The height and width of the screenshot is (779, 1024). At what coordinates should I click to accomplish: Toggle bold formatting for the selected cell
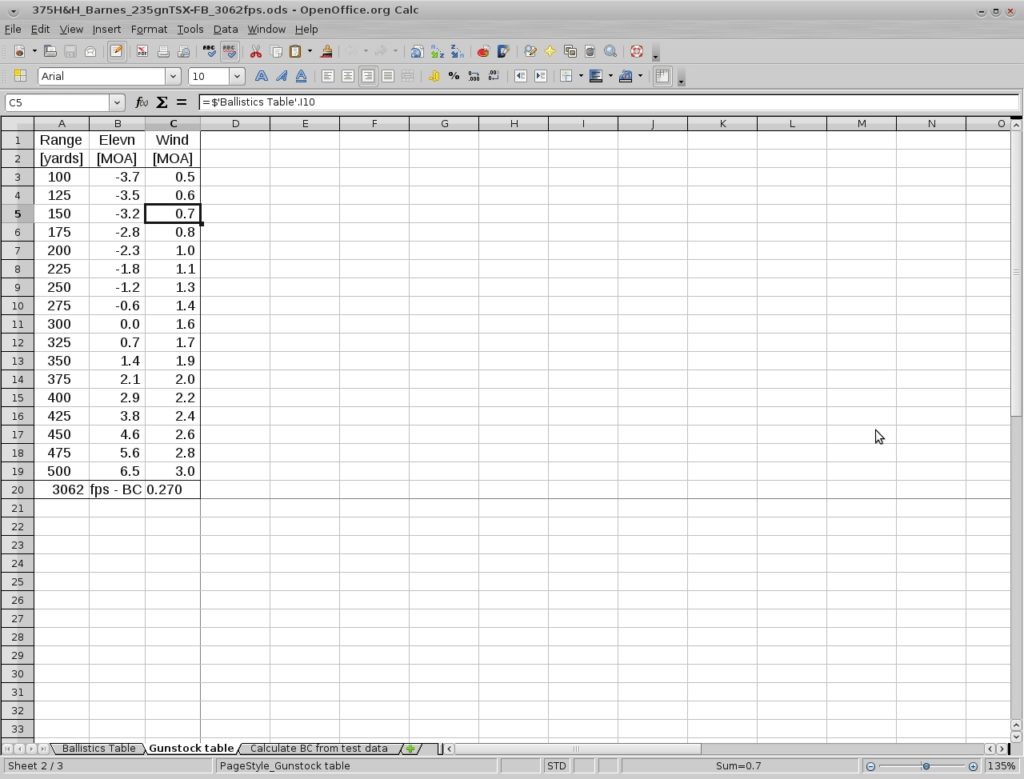(x=261, y=76)
